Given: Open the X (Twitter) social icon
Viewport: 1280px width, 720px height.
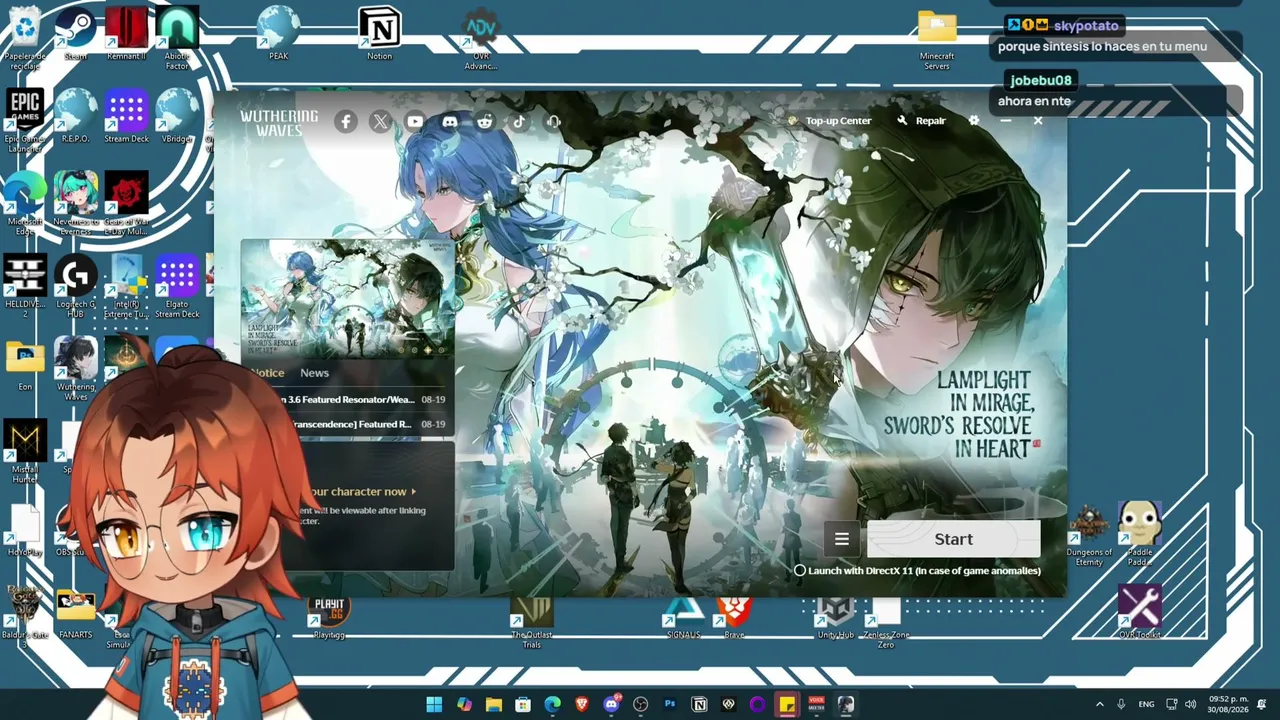Looking at the screenshot, I should tap(380, 122).
